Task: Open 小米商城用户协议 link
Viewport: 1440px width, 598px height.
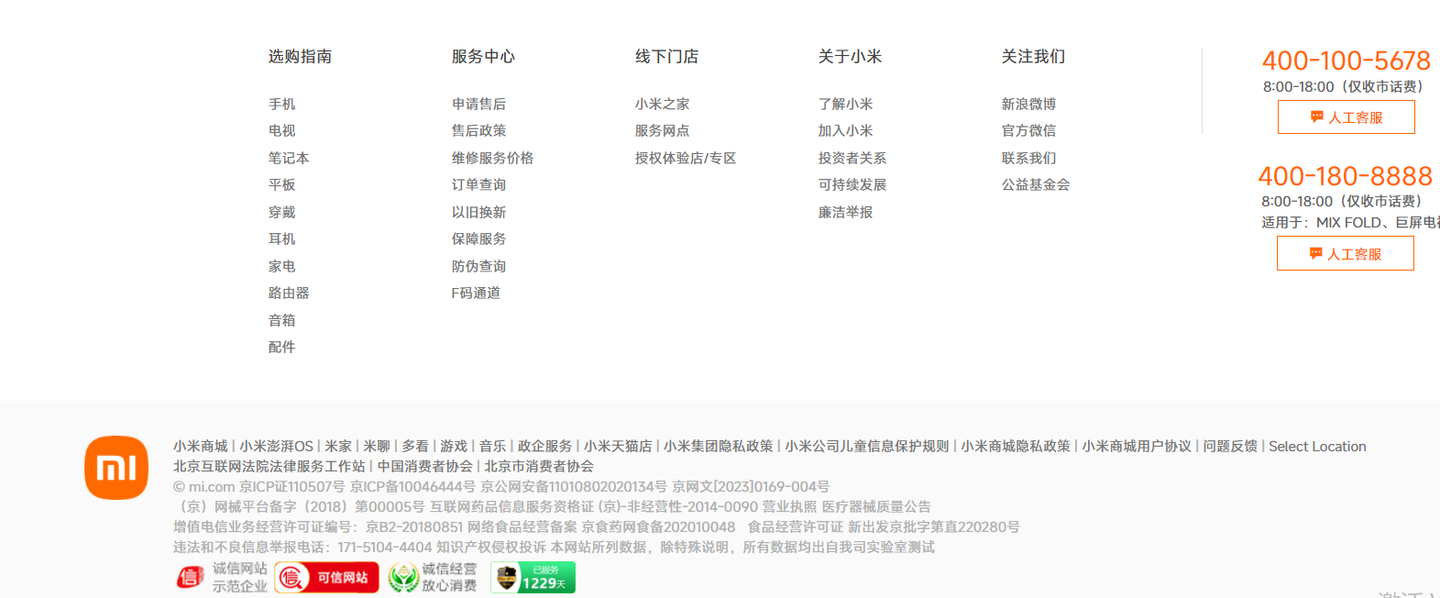Action: [1137, 446]
